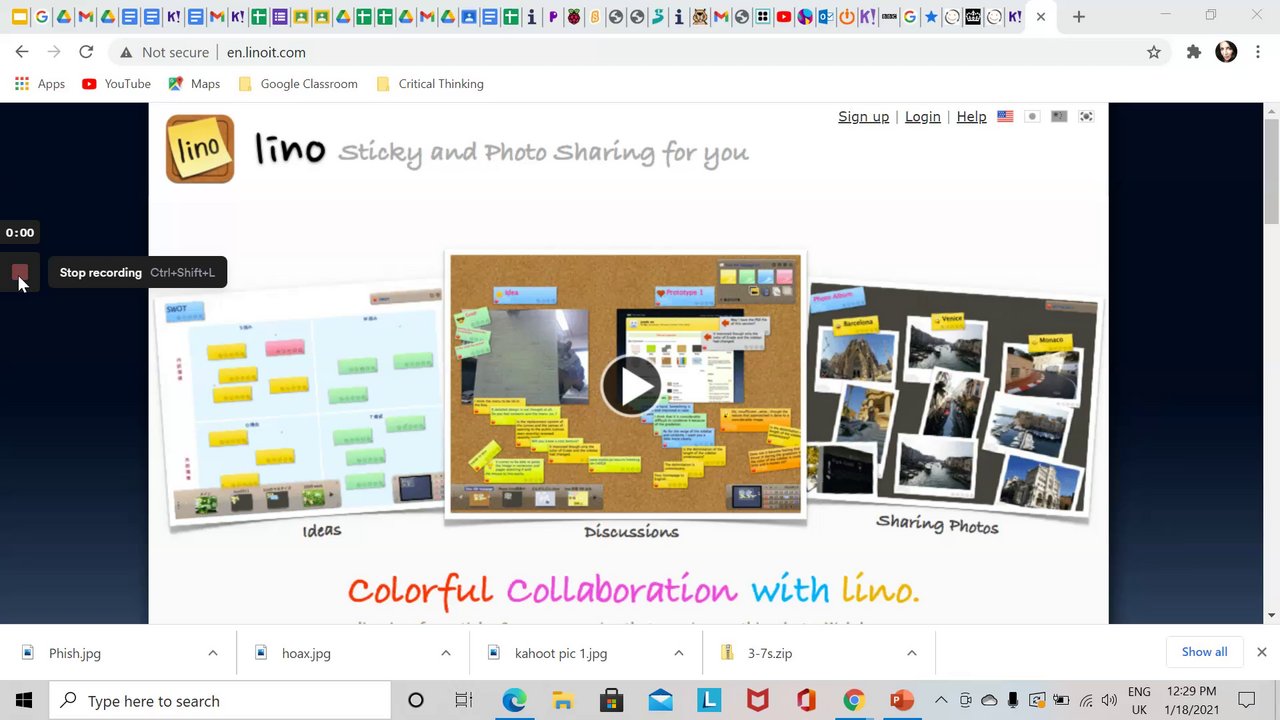Open Wi-Fi network settings in tray
The height and width of the screenshot is (720, 1280).
tap(1085, 701)
